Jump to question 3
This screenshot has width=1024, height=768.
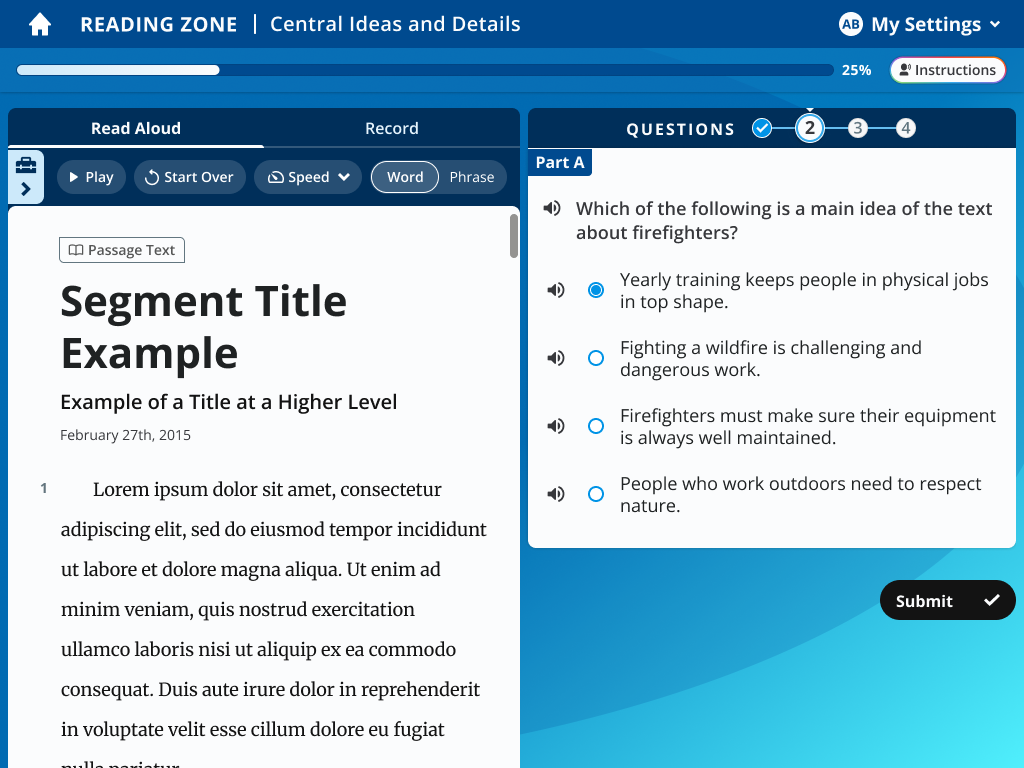[x=857, y=128]
